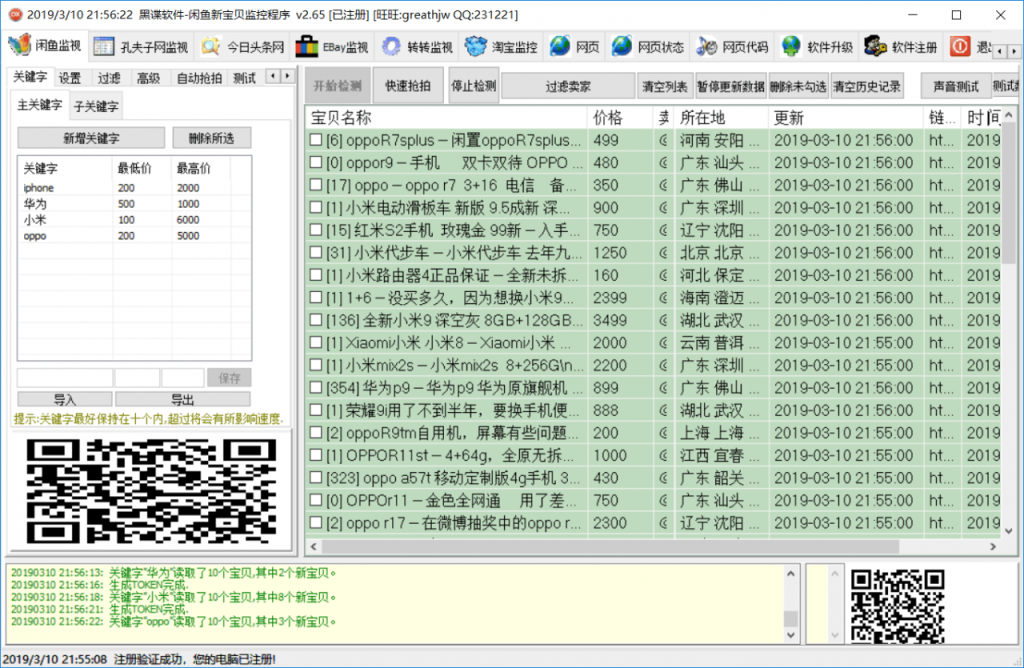
Task: Tick the 小米电动滑板车 item checkbox
Action: click(x=316, y=208)
